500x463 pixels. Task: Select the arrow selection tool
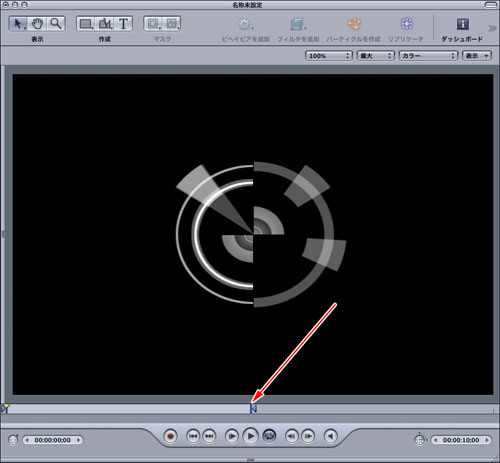pyautogui.click(x=18, y=24)
